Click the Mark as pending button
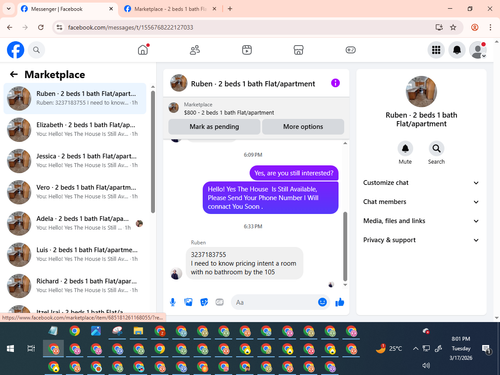This screenshot has width=500, height=375. click(x=214, y=127)
